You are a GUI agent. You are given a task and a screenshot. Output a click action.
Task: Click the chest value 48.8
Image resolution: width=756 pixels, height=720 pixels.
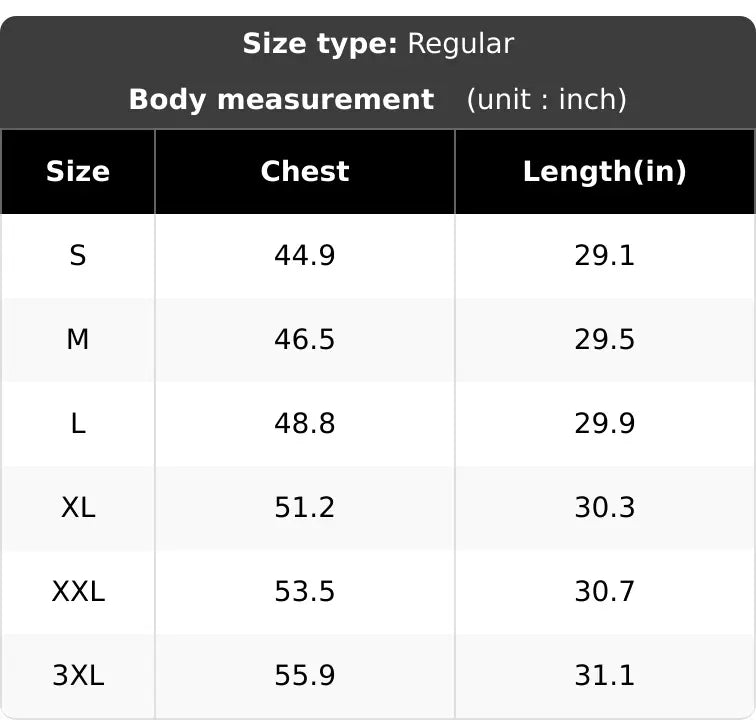click(x=305, y=423)
